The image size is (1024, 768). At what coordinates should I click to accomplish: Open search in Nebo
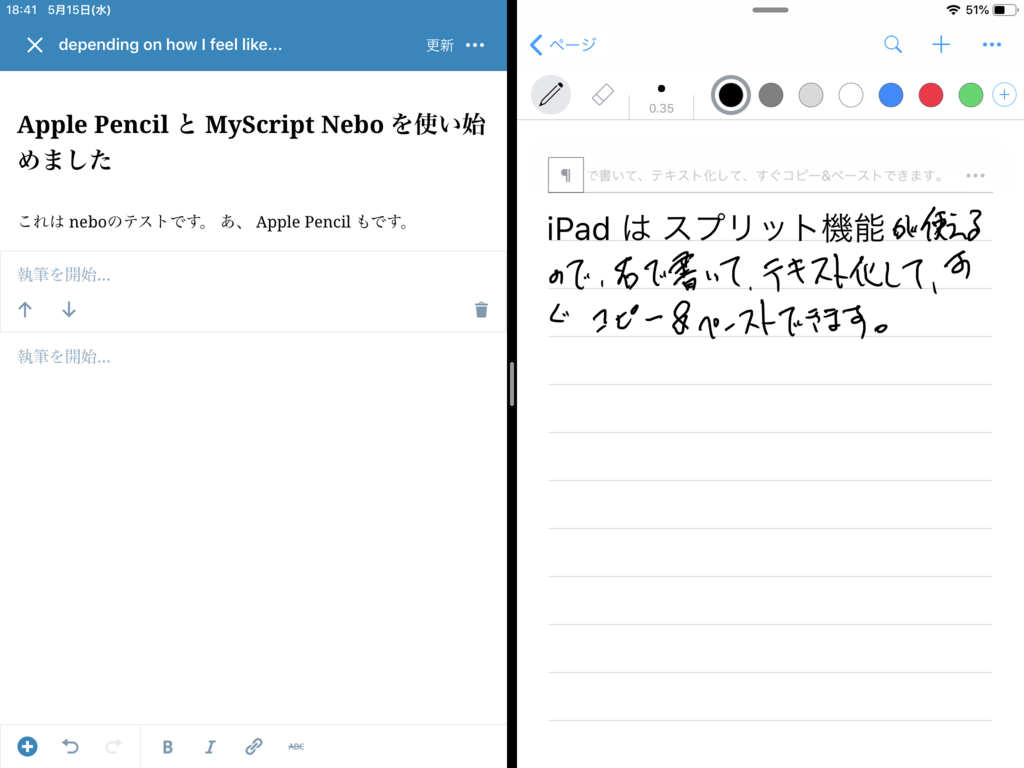[x=893, y=44]
